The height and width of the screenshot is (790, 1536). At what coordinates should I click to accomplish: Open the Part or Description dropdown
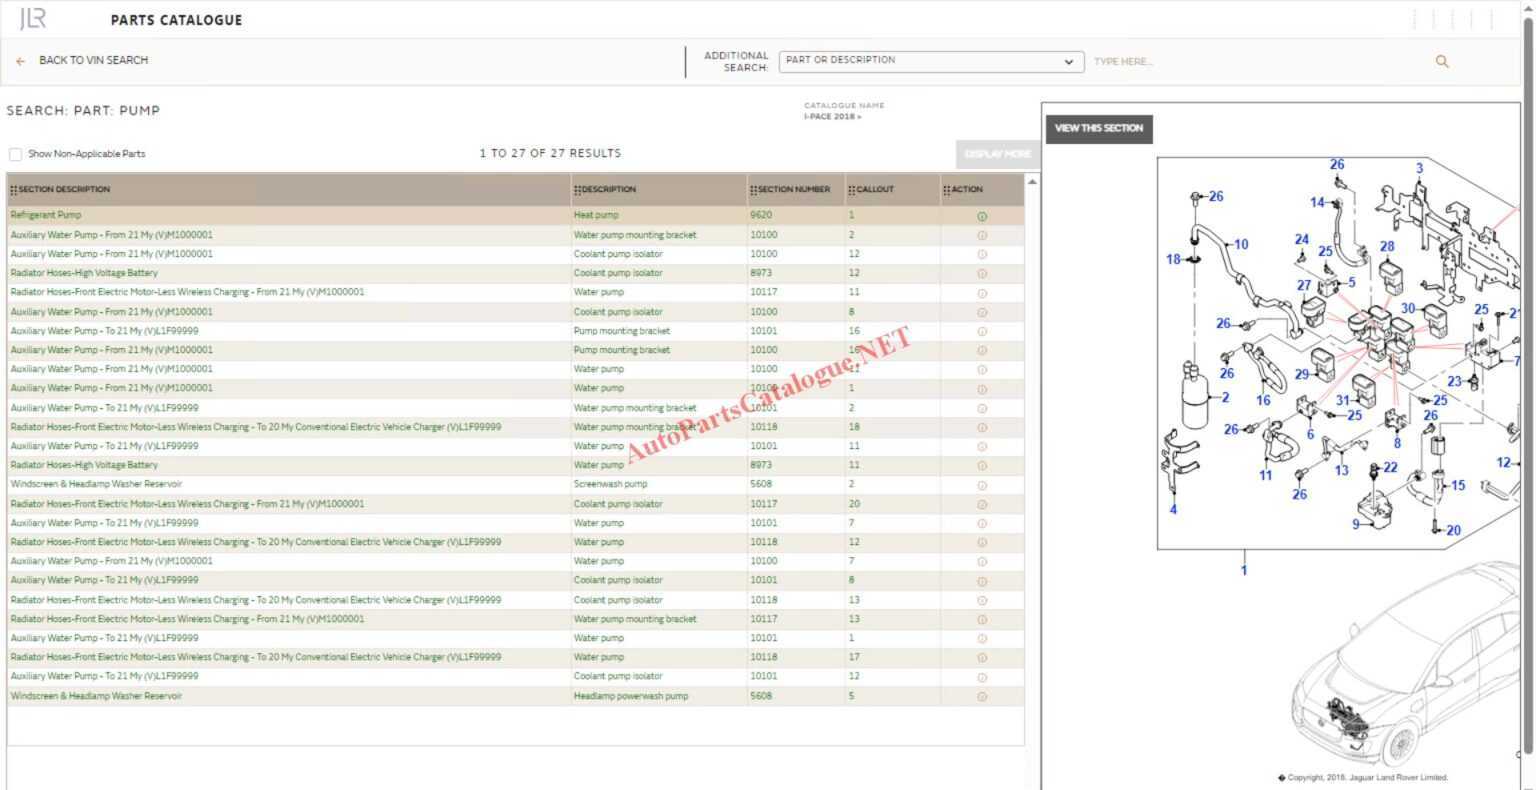(x=930, y=61)
